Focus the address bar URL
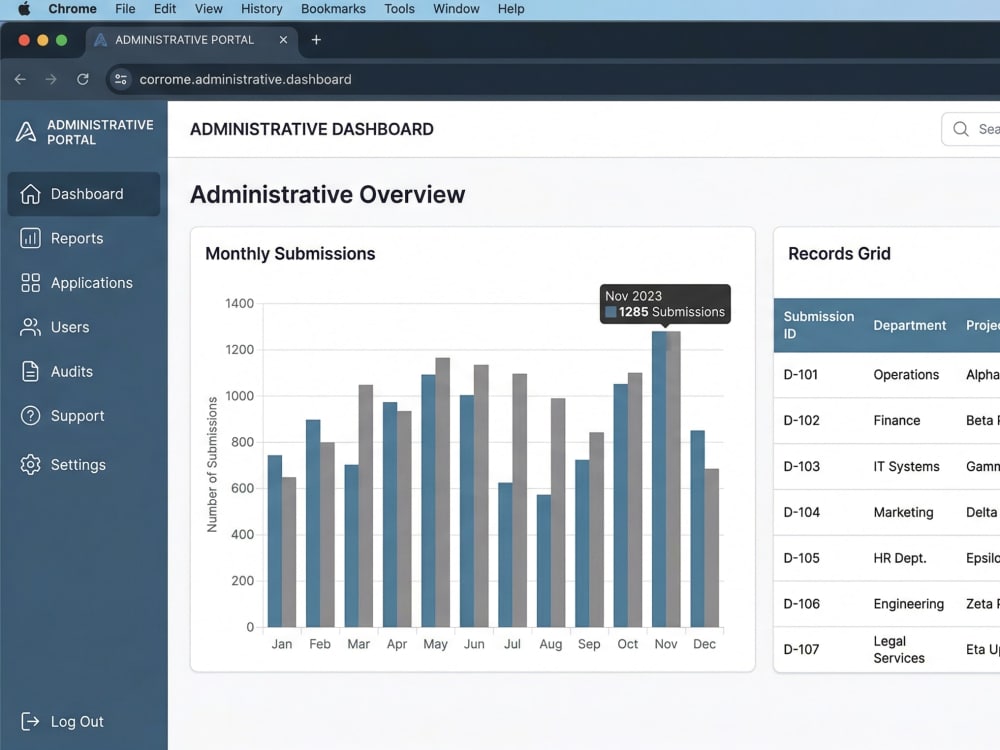Viewport: 1000px width, 750px height. coord(246,79)
